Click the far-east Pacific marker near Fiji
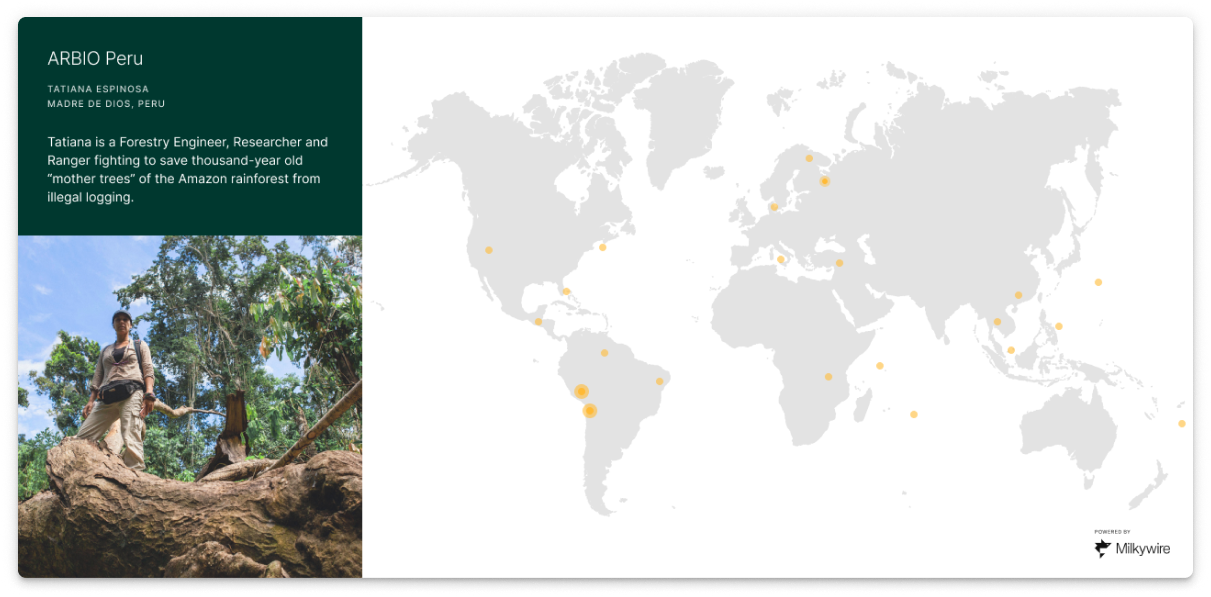This screenshot has height=597, width=1211. click(x=1182, y=423)
